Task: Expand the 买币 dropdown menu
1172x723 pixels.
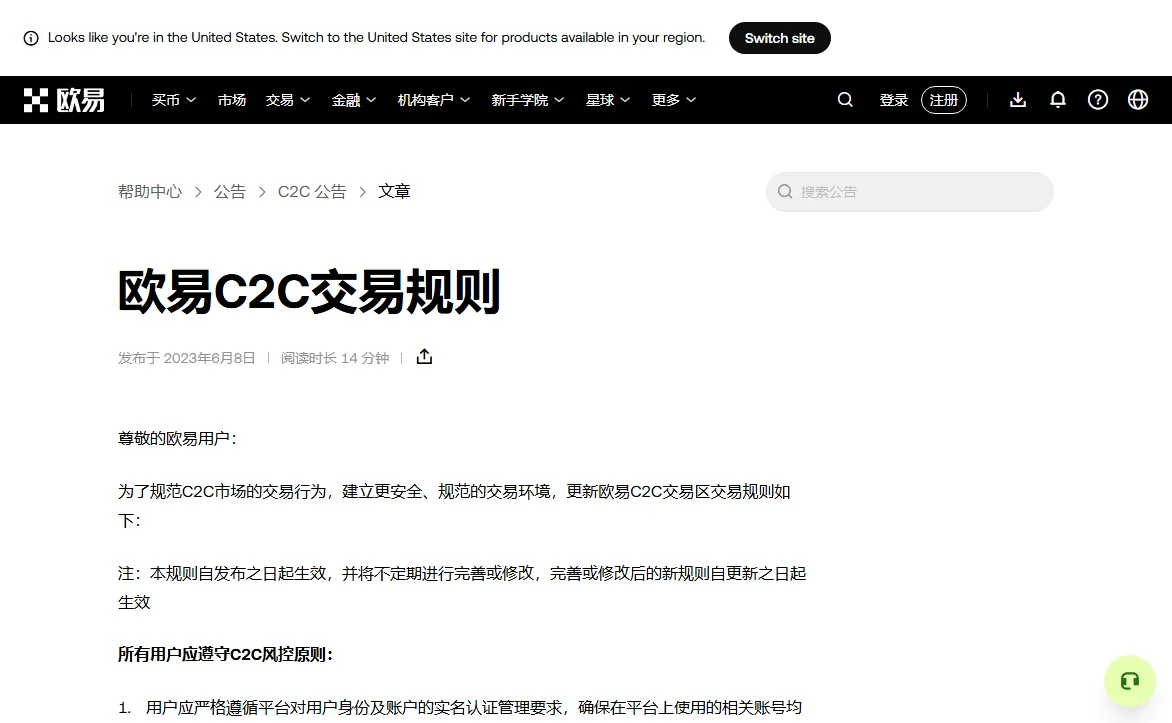Action: tap(173, 99)
